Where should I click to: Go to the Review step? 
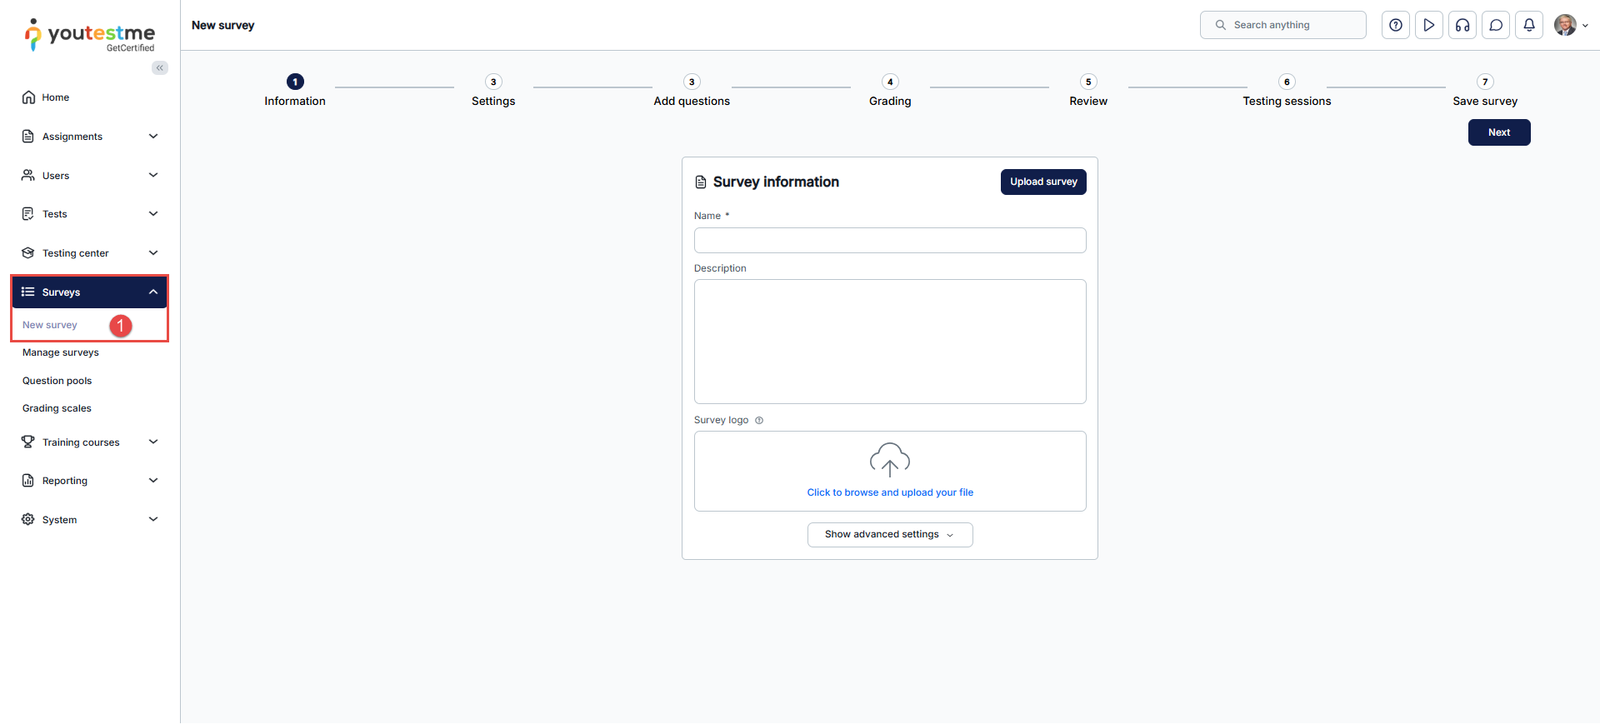click(x=1088, y=90)
